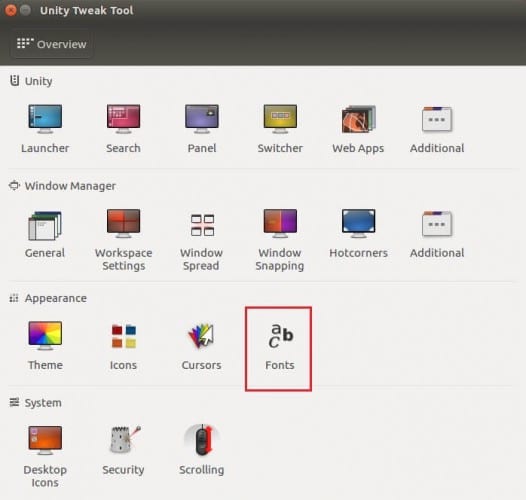Click the Unity section heading
The height and width of the screenshot is (500, 526).
(38, 81)
